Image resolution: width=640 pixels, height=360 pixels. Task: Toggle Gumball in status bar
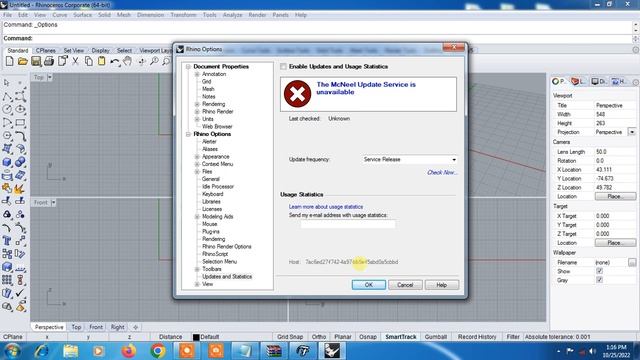click(436, 337)
